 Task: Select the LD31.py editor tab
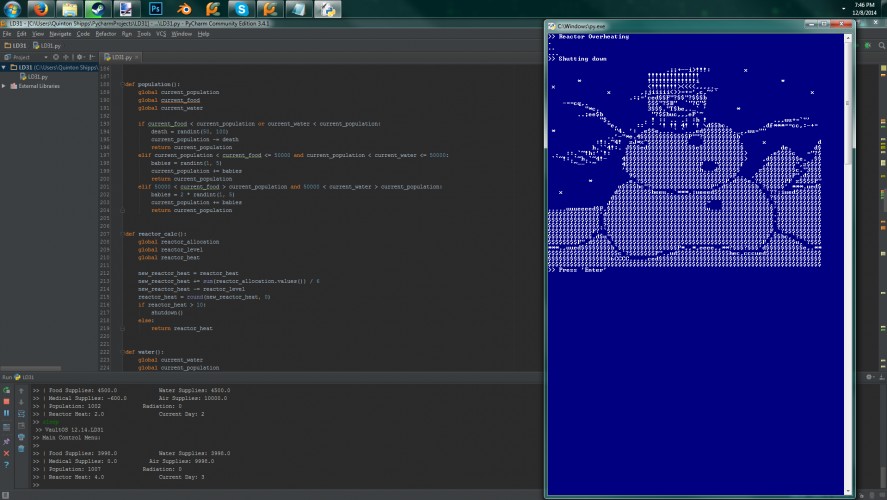click(x=121, y=57)
